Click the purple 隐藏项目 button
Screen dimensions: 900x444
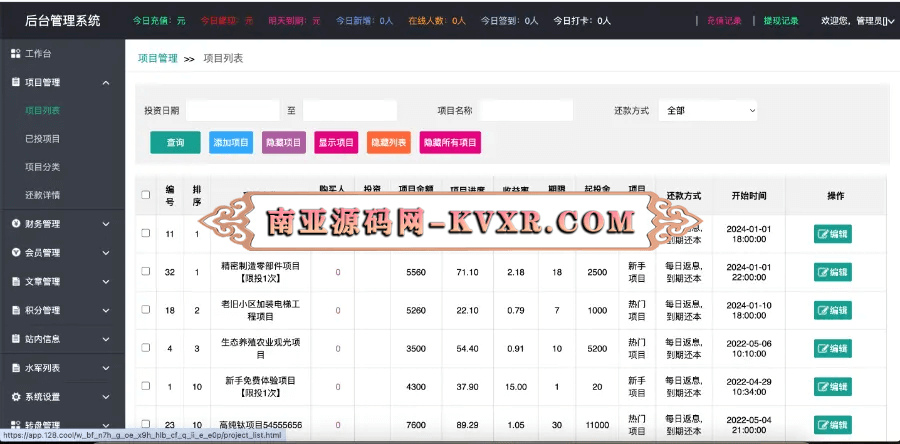(284, 143)
